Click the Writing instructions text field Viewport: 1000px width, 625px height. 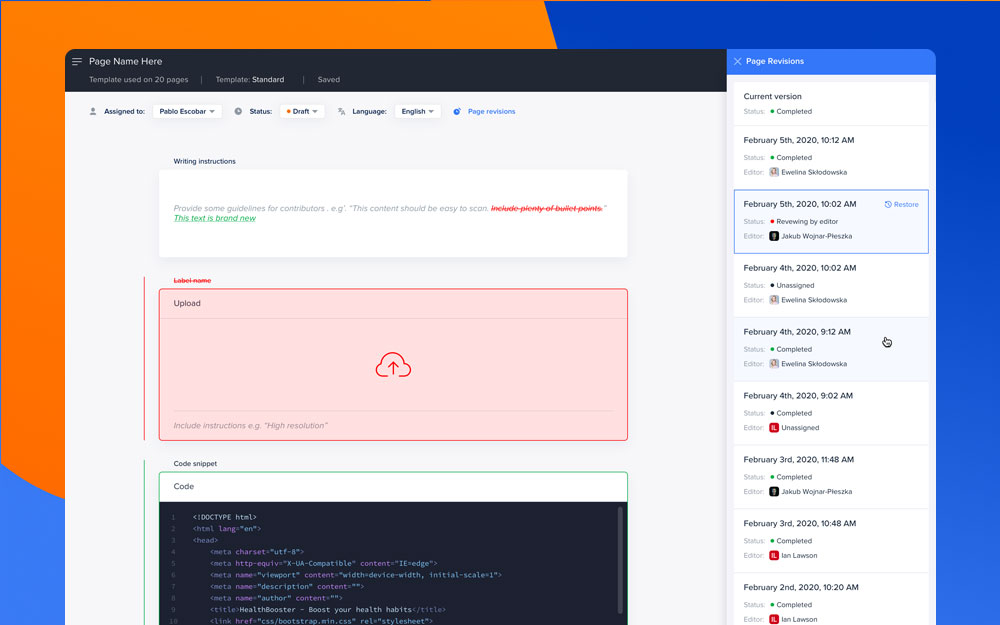point(393,213)
